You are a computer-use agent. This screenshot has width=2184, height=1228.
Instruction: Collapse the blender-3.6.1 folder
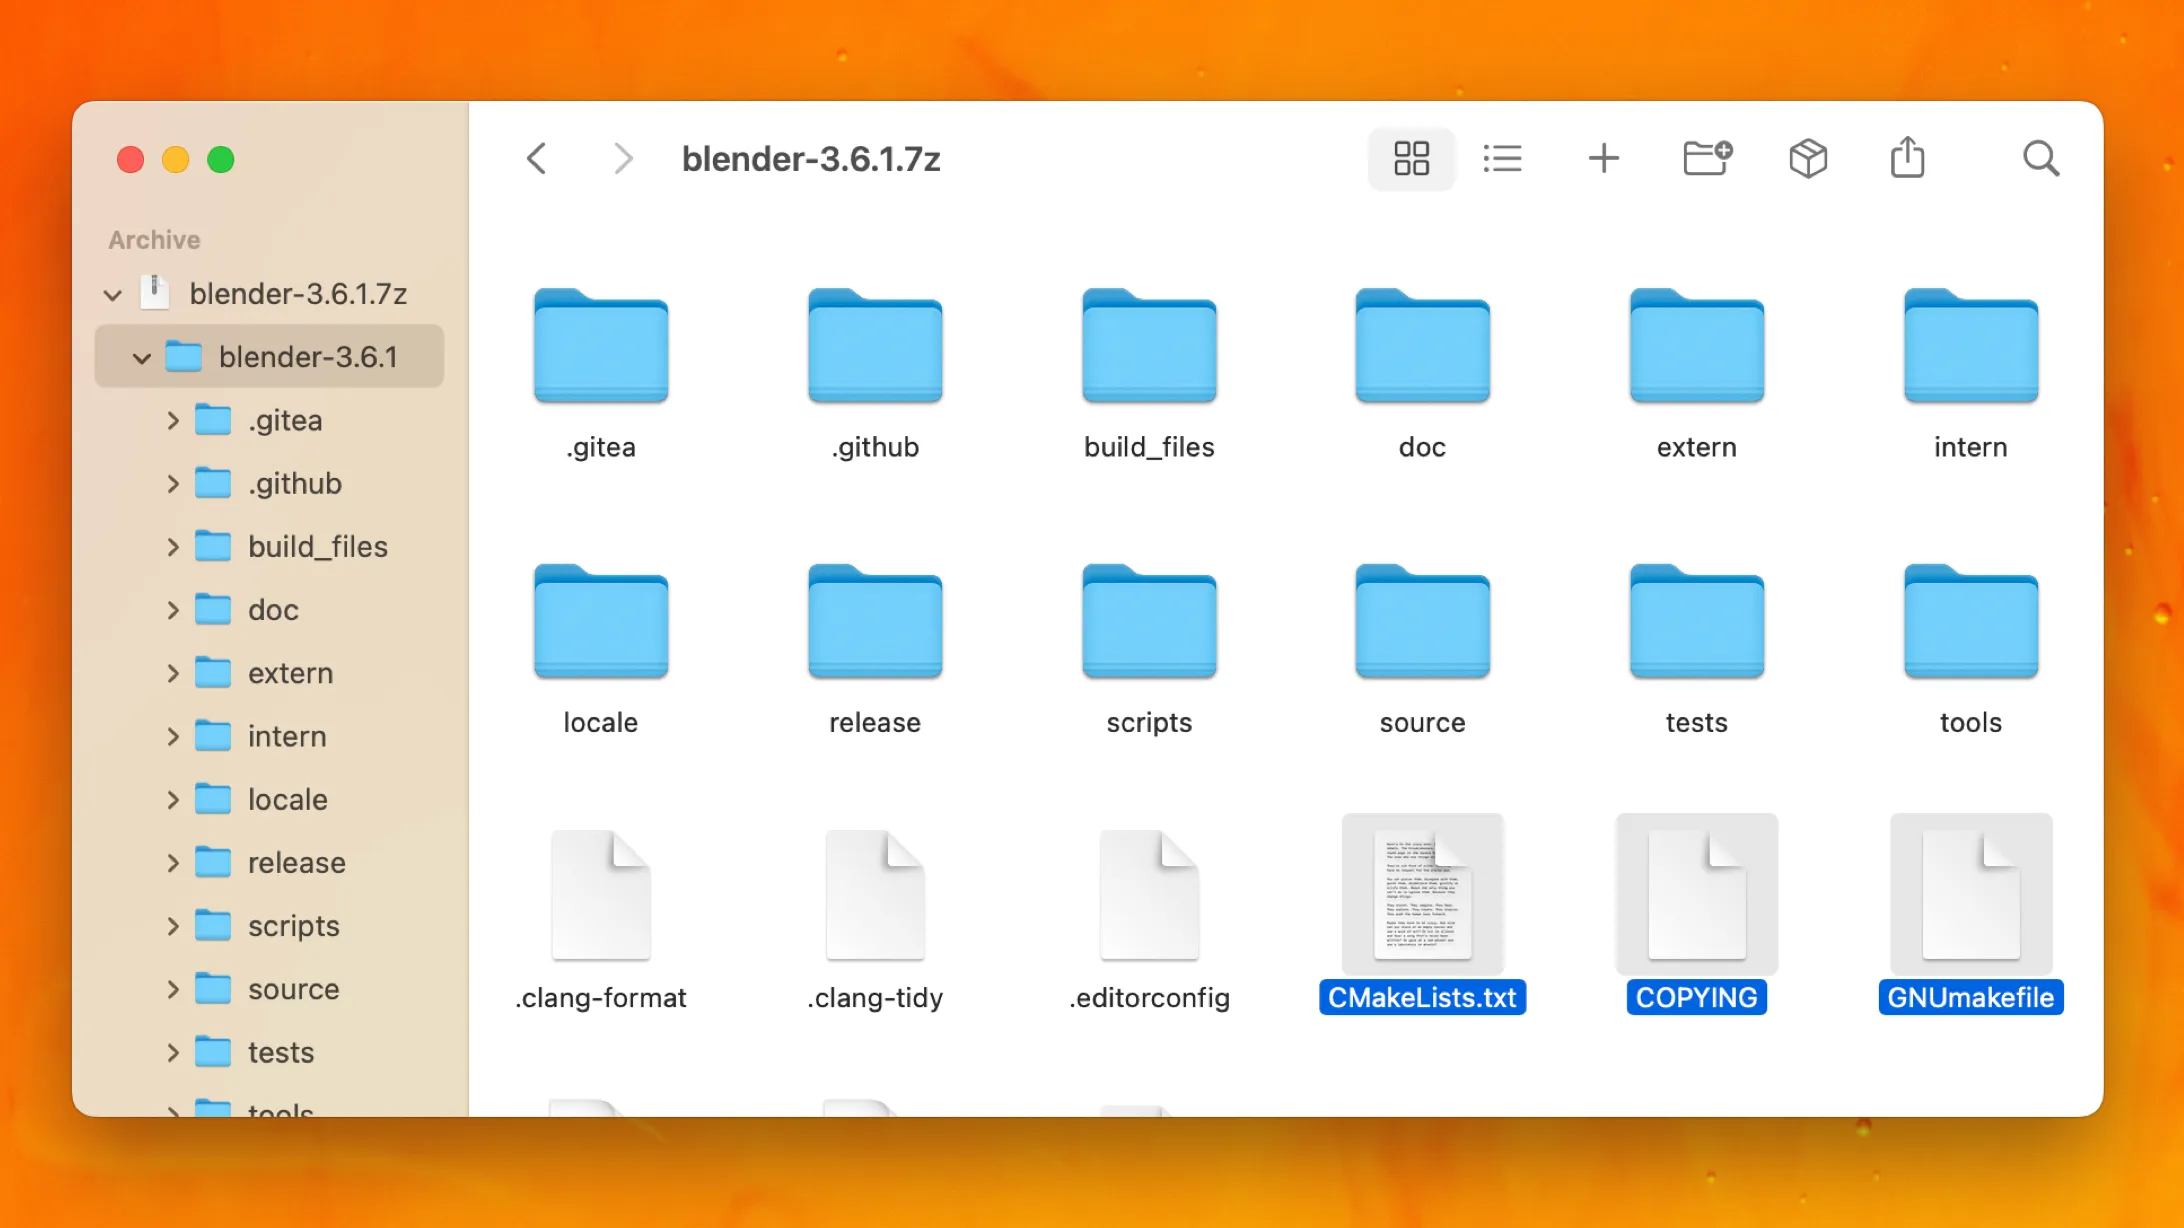point(141,357)
